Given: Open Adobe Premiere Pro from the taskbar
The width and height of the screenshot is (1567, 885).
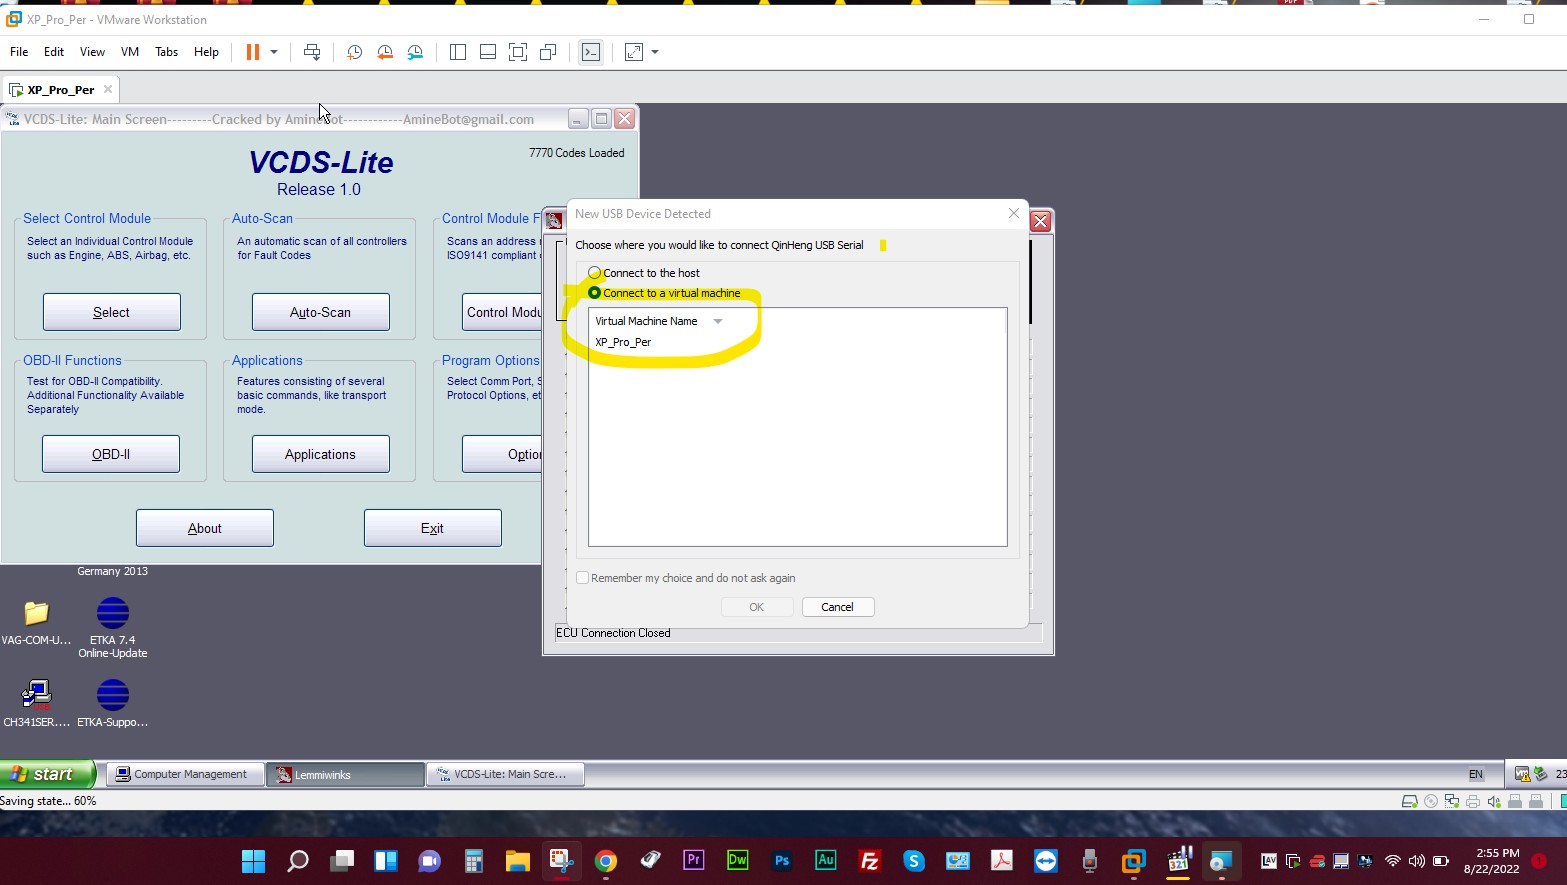Looking at the screenshot, I should [x=693, y=861].
